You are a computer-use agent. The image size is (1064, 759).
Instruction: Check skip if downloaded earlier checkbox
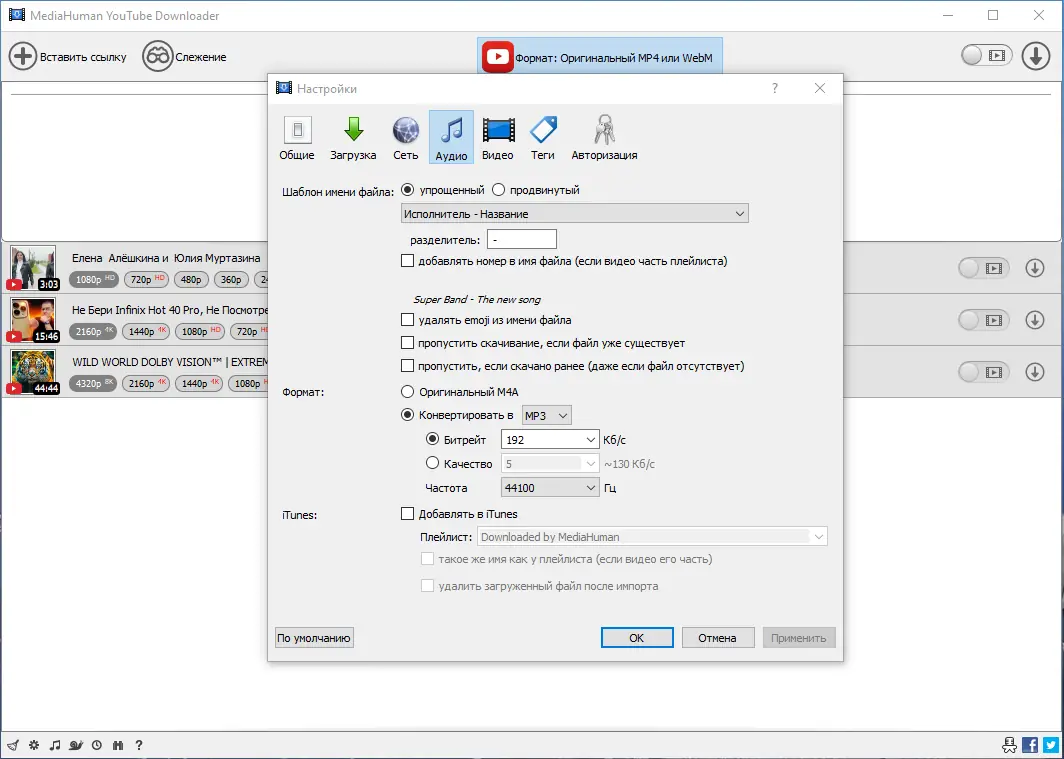click(x=407, y=366)
